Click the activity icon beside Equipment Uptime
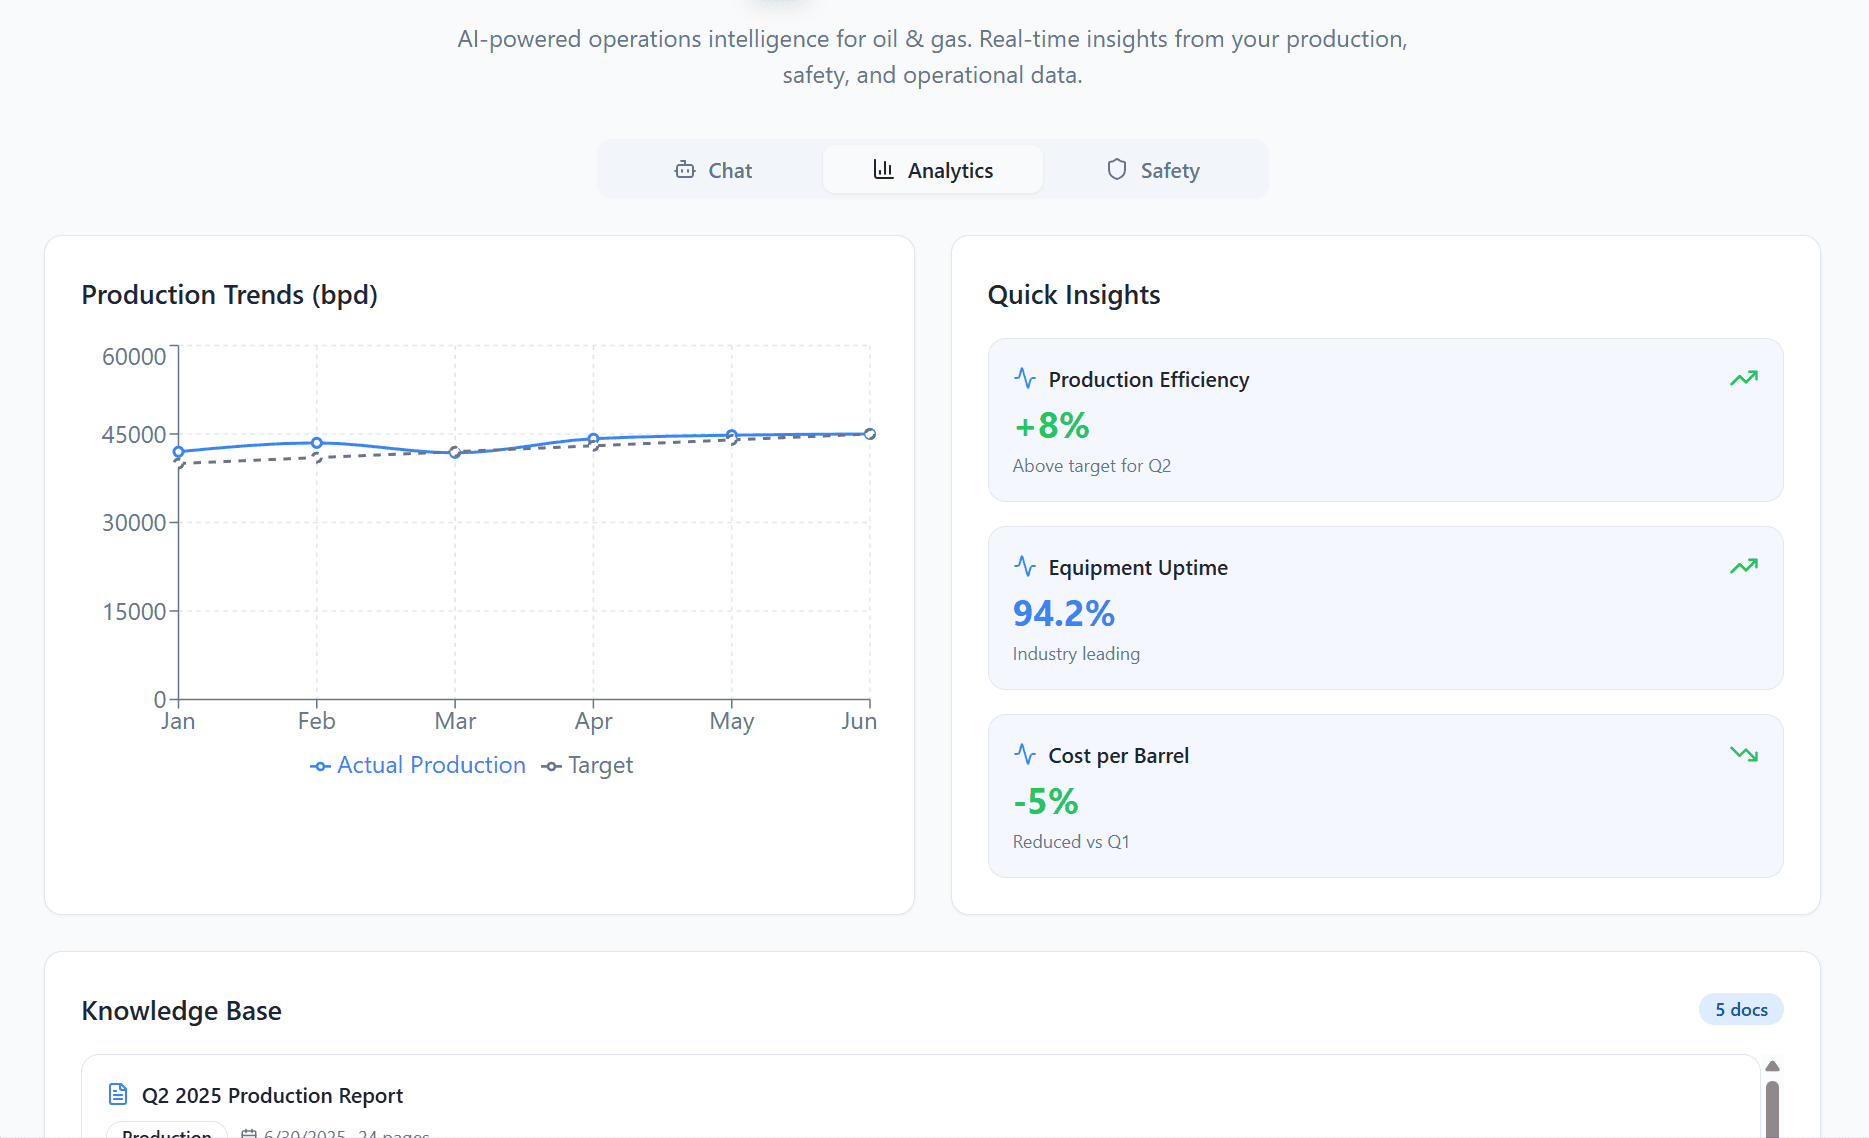This screenshot has height=1138, width=1869. (1024, 567)
